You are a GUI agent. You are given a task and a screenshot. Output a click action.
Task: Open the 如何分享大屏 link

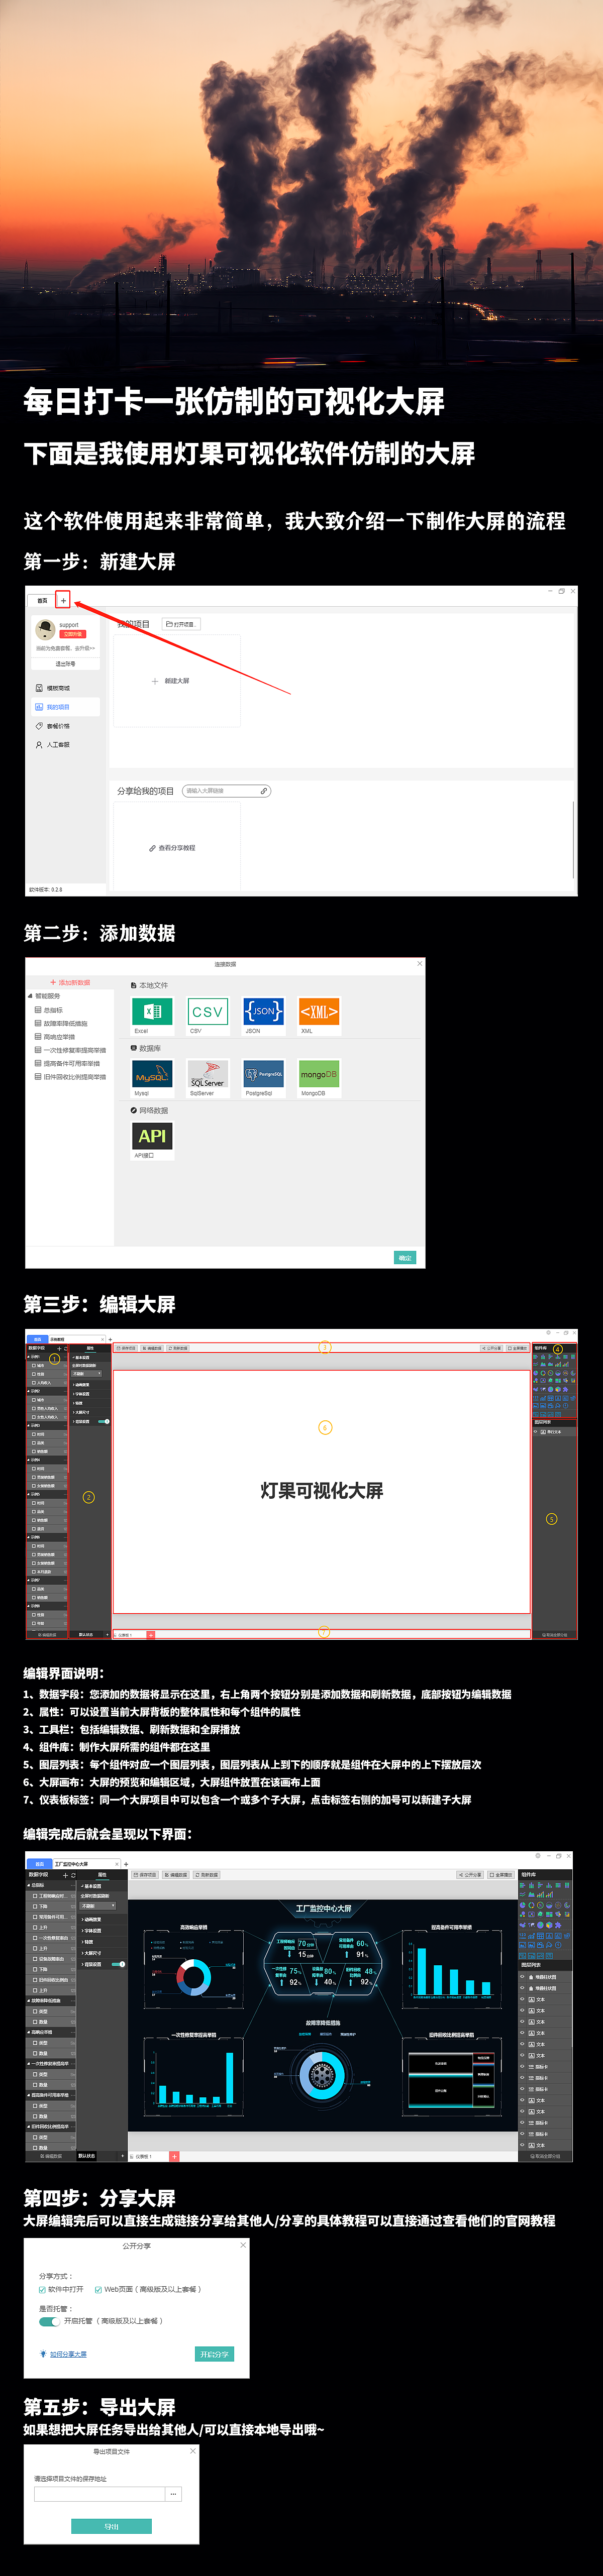click(68, 2354)
